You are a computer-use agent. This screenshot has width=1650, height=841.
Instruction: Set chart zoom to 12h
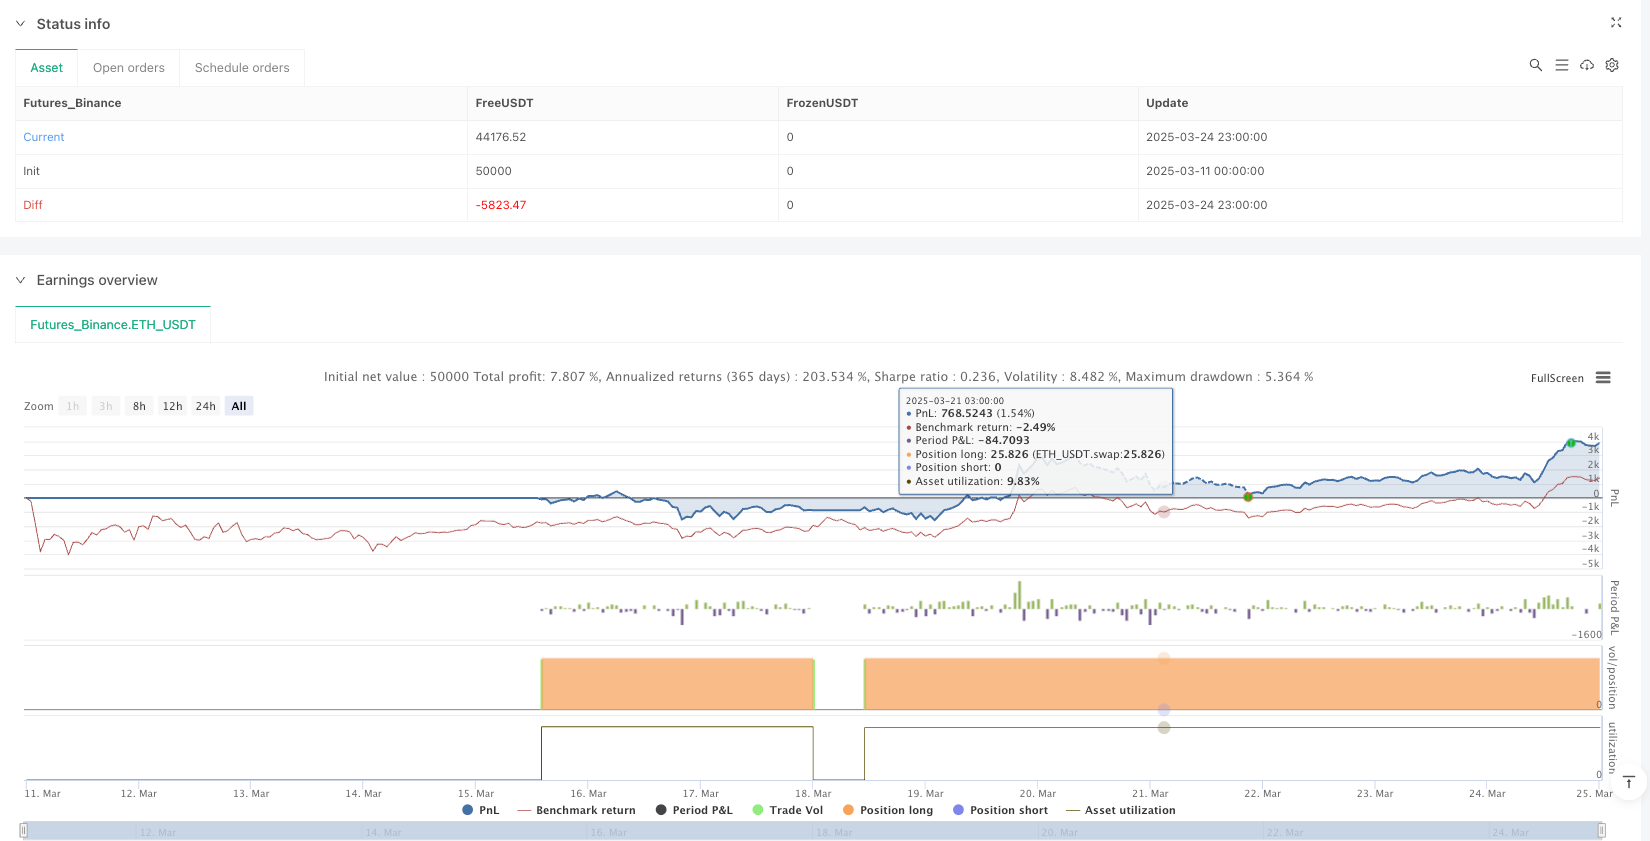pyautogui.click(x=172, y=406)
